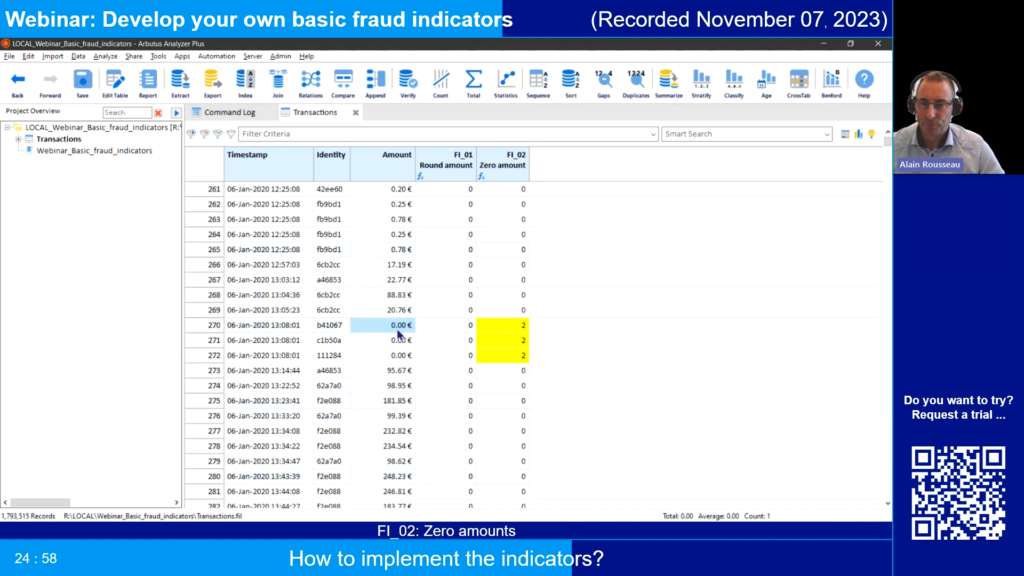The width and height of the screenshot is (1024, 576).
Task: Open the Server menu
Action: (x=253, y=56)
